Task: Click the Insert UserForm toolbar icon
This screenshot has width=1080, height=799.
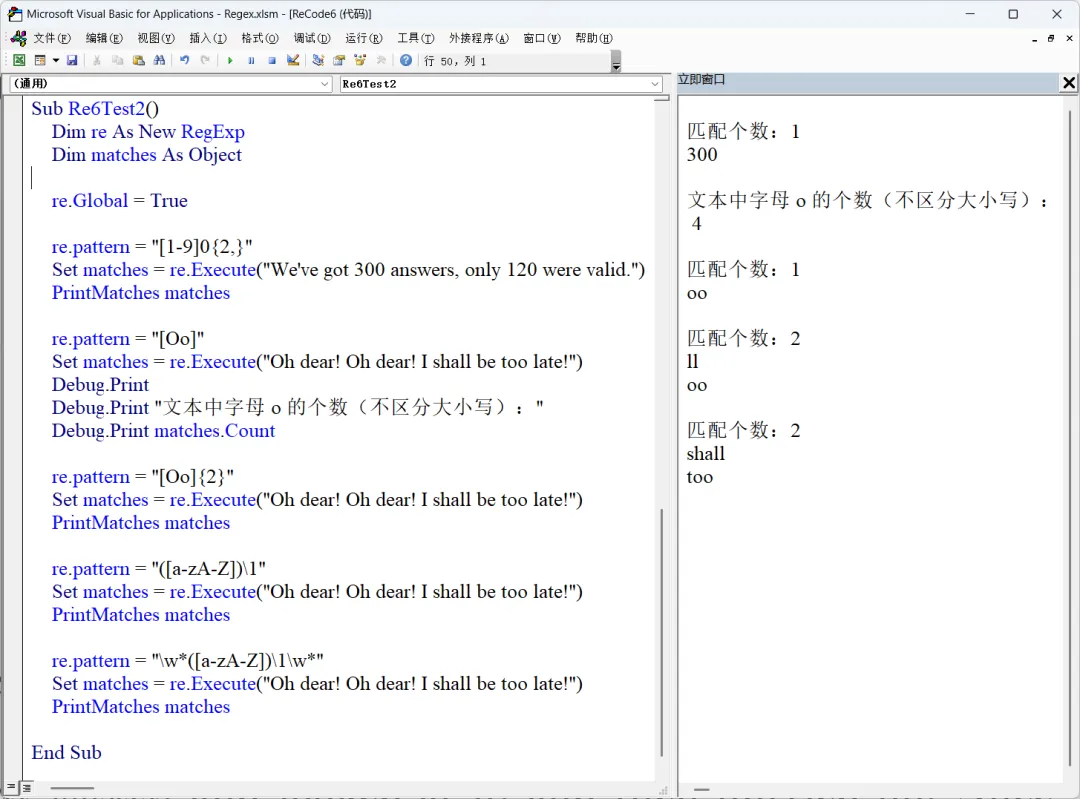Action: click(x=40, y=61)
